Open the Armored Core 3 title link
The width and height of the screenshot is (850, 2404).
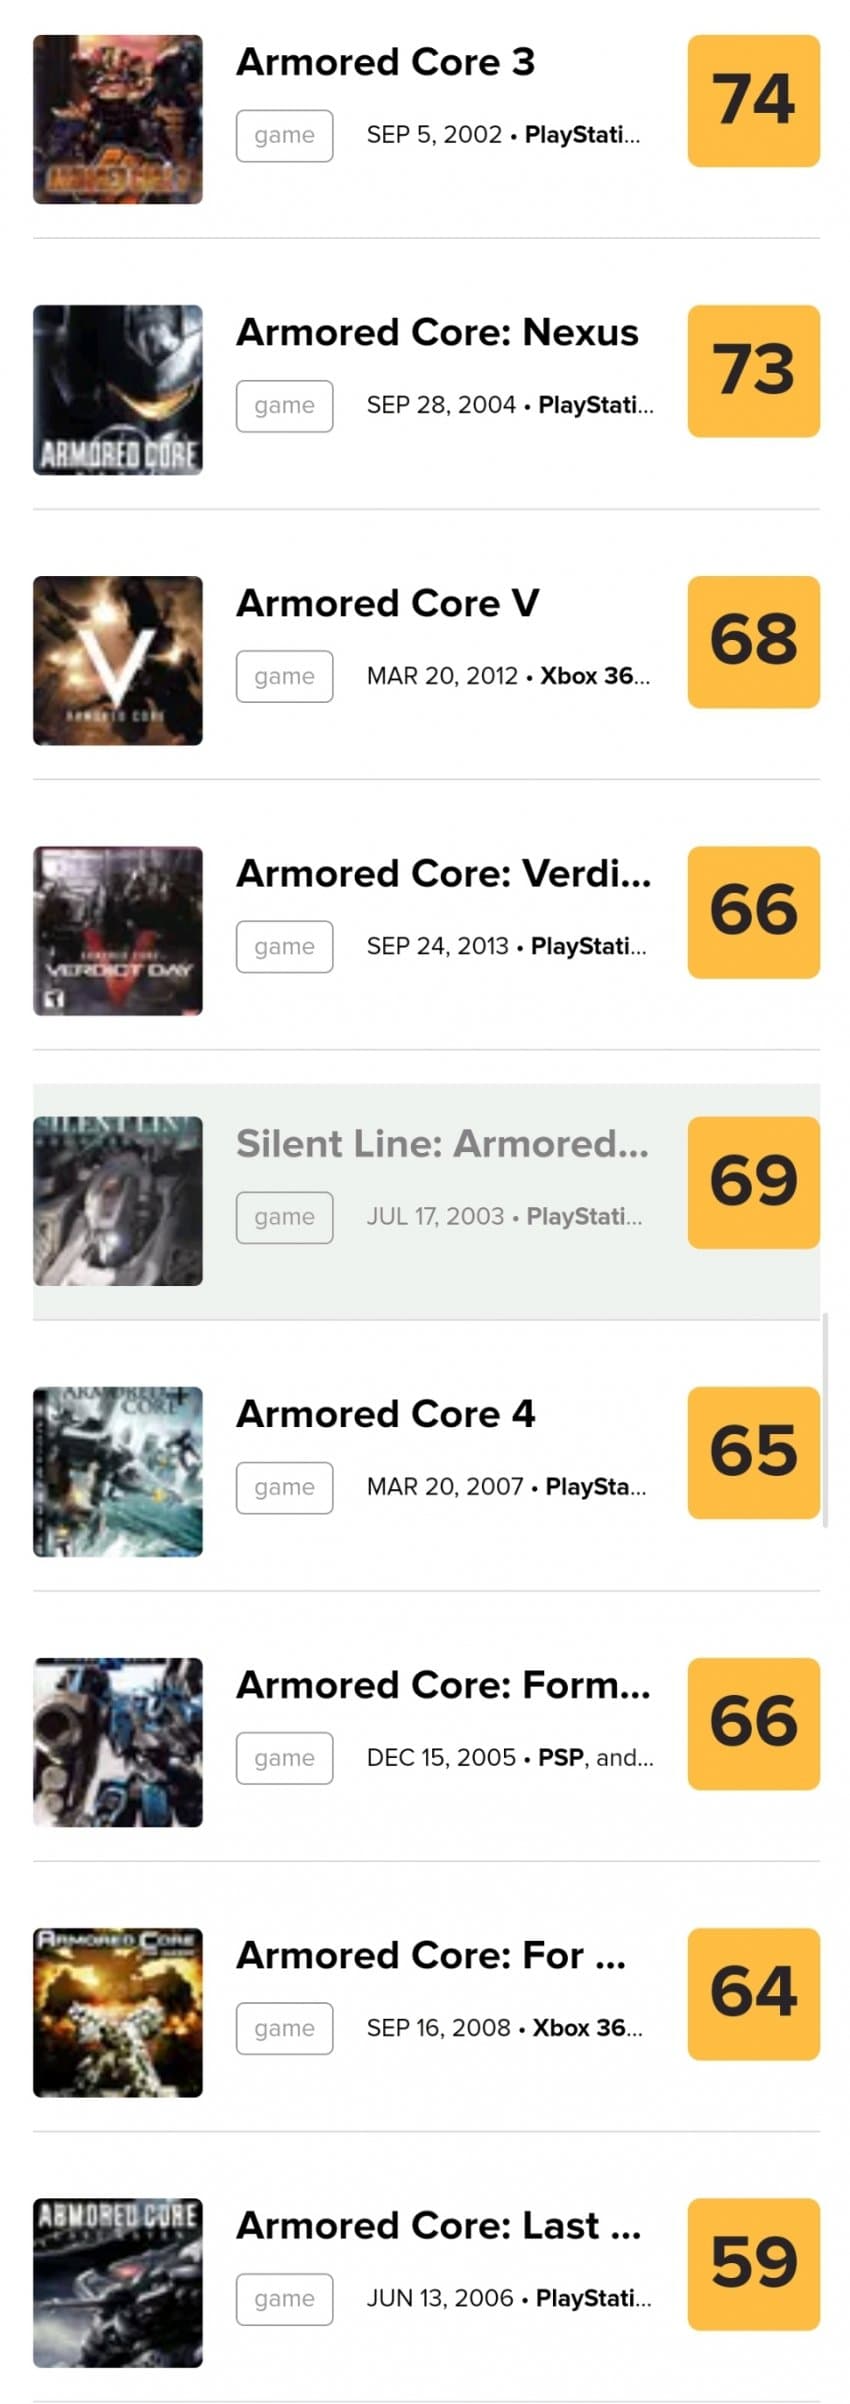click(385, 62)
